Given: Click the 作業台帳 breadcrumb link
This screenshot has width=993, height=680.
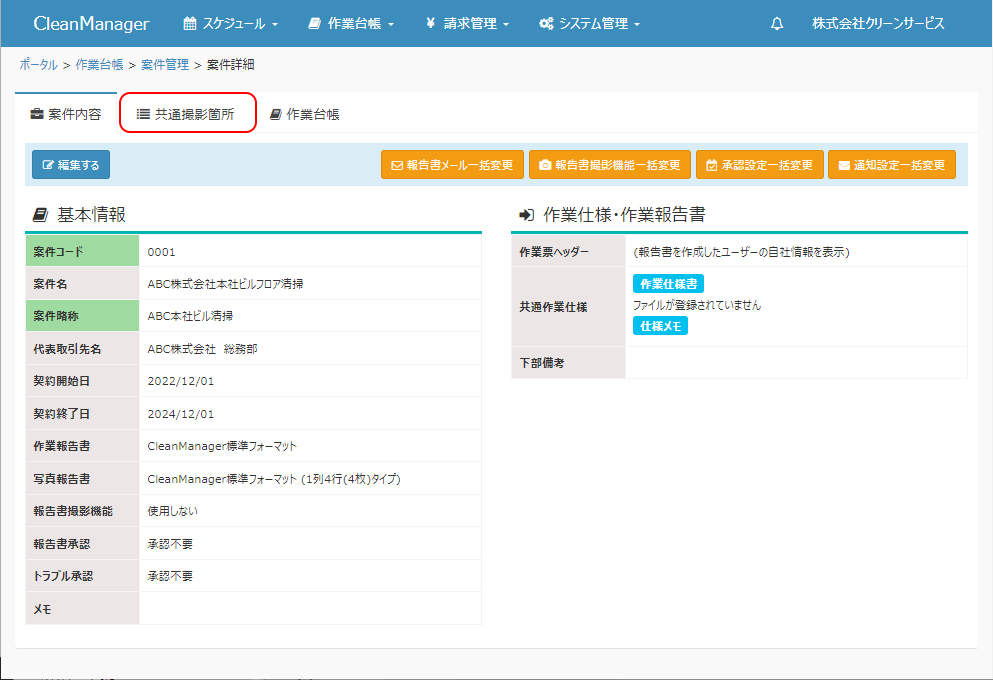Looking at the screenshot, I should coord(99,65).
